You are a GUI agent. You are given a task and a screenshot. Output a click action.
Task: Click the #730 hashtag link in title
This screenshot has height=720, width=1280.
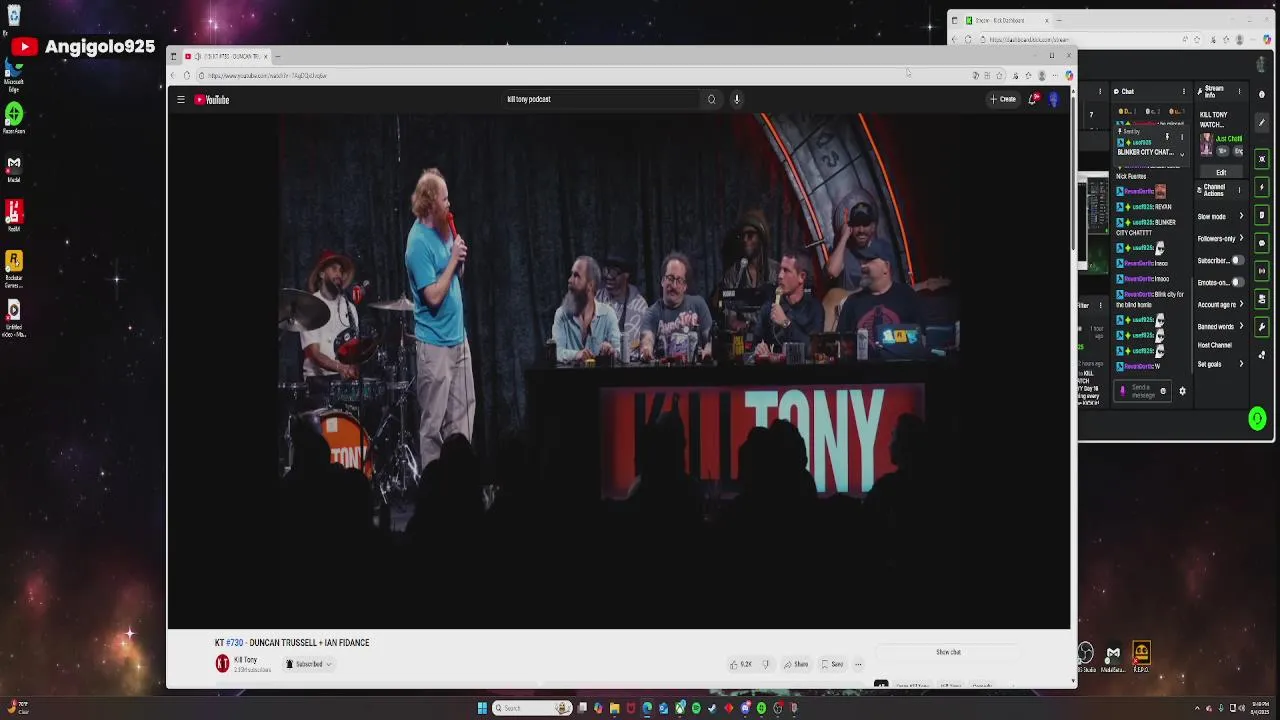coord(234,643)
